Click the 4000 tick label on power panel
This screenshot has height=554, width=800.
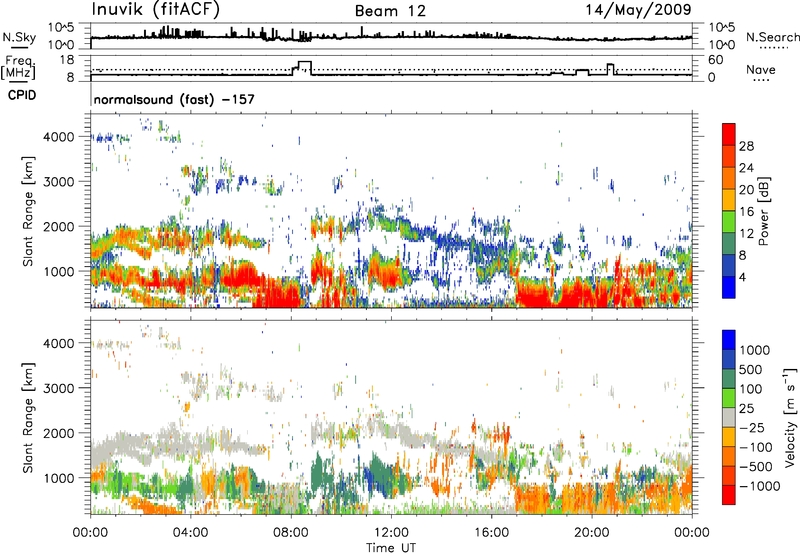click(x=59, y=137)
